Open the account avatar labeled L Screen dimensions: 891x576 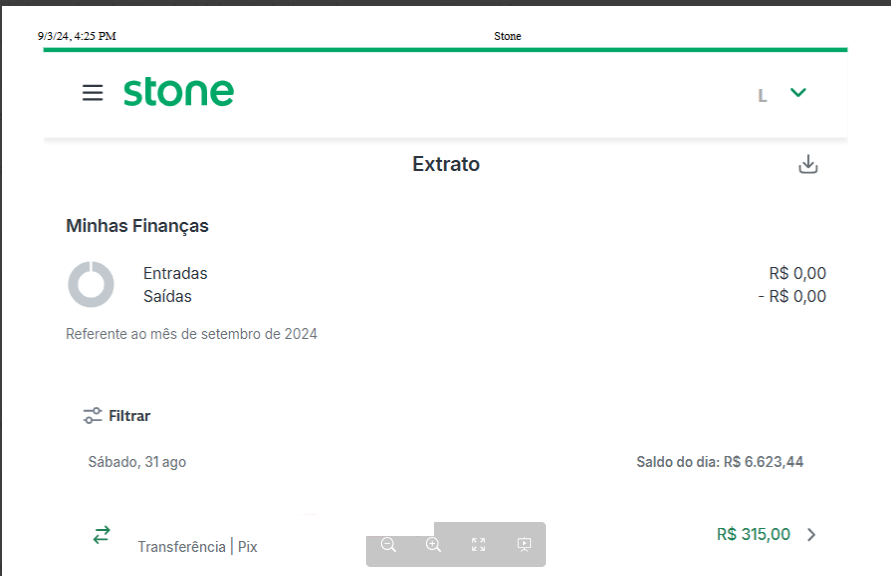click(762, 96)
